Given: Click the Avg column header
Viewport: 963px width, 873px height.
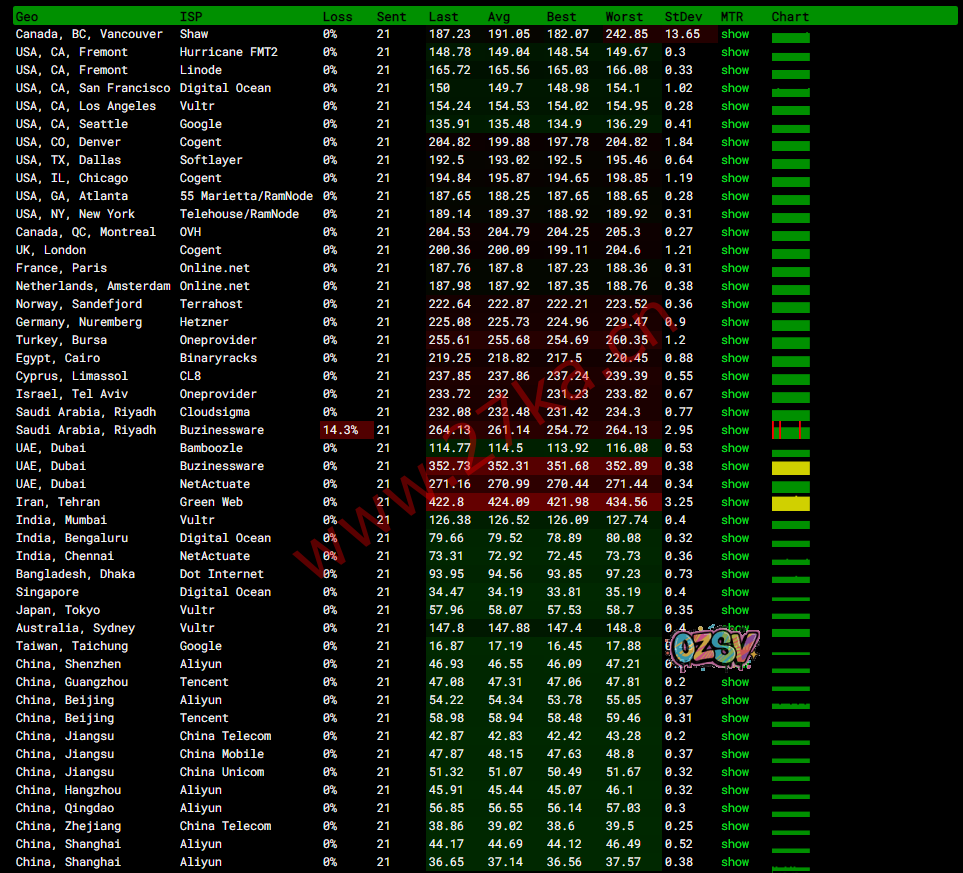Looking at the screenshot, I should [499, 17].
